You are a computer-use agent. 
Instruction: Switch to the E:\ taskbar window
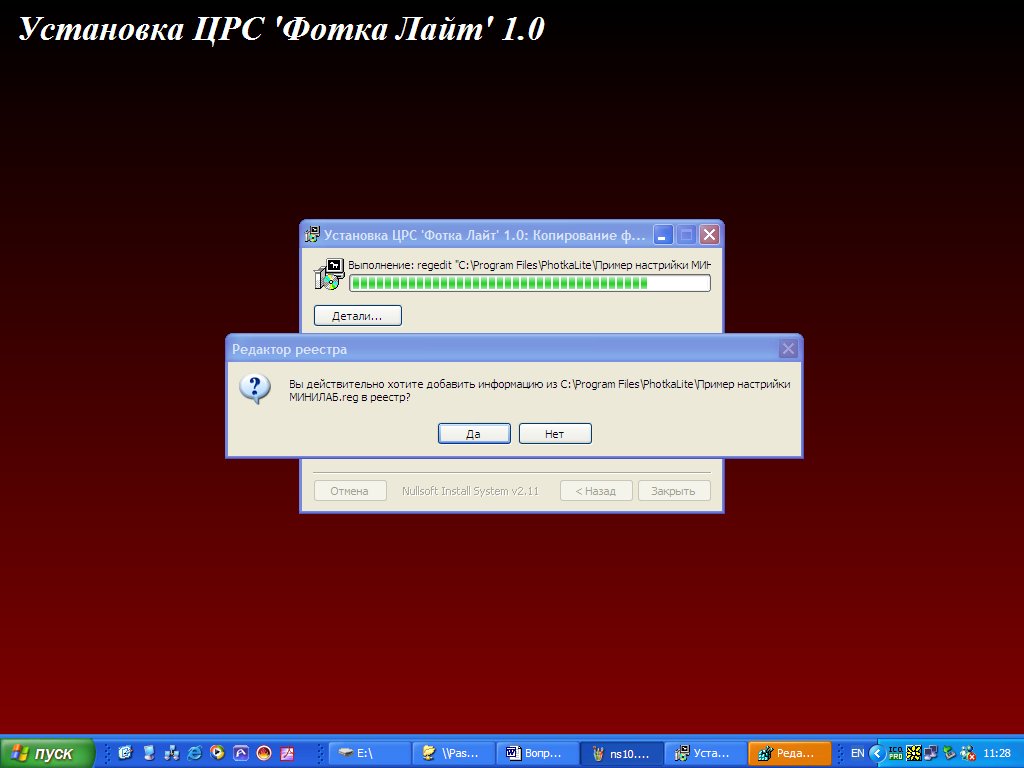tap(370, 753)
